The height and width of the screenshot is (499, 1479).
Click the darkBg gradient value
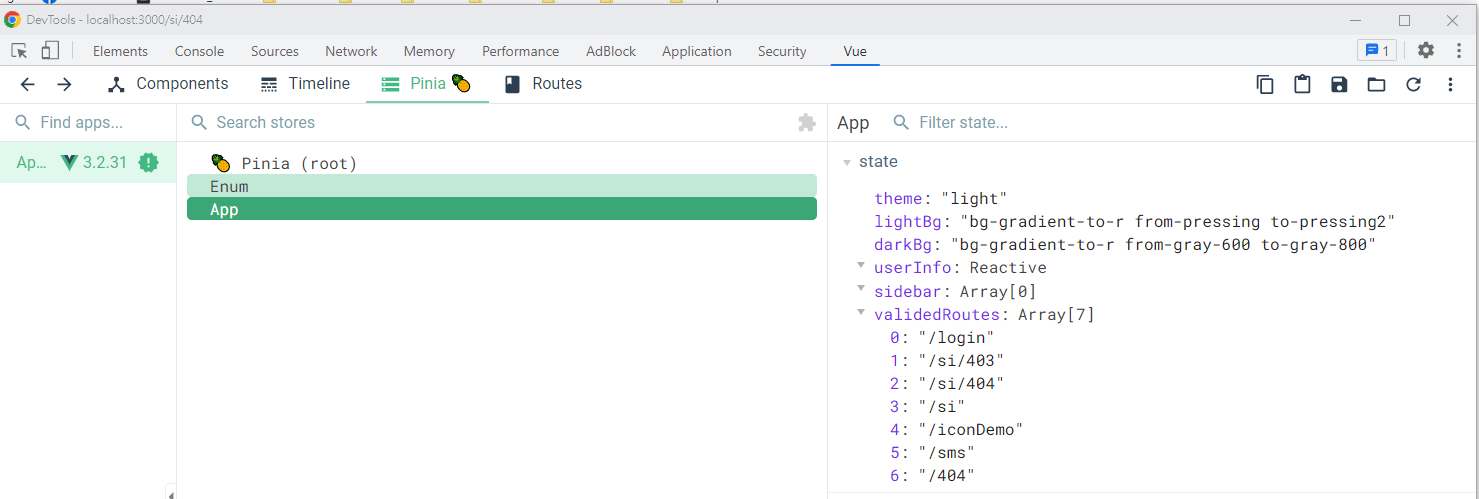1163,244
